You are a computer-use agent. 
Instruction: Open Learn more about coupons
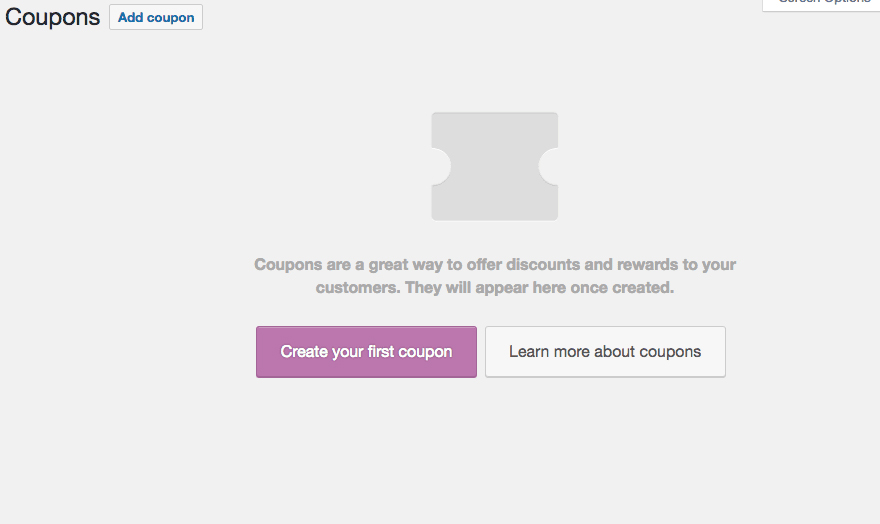605,352
